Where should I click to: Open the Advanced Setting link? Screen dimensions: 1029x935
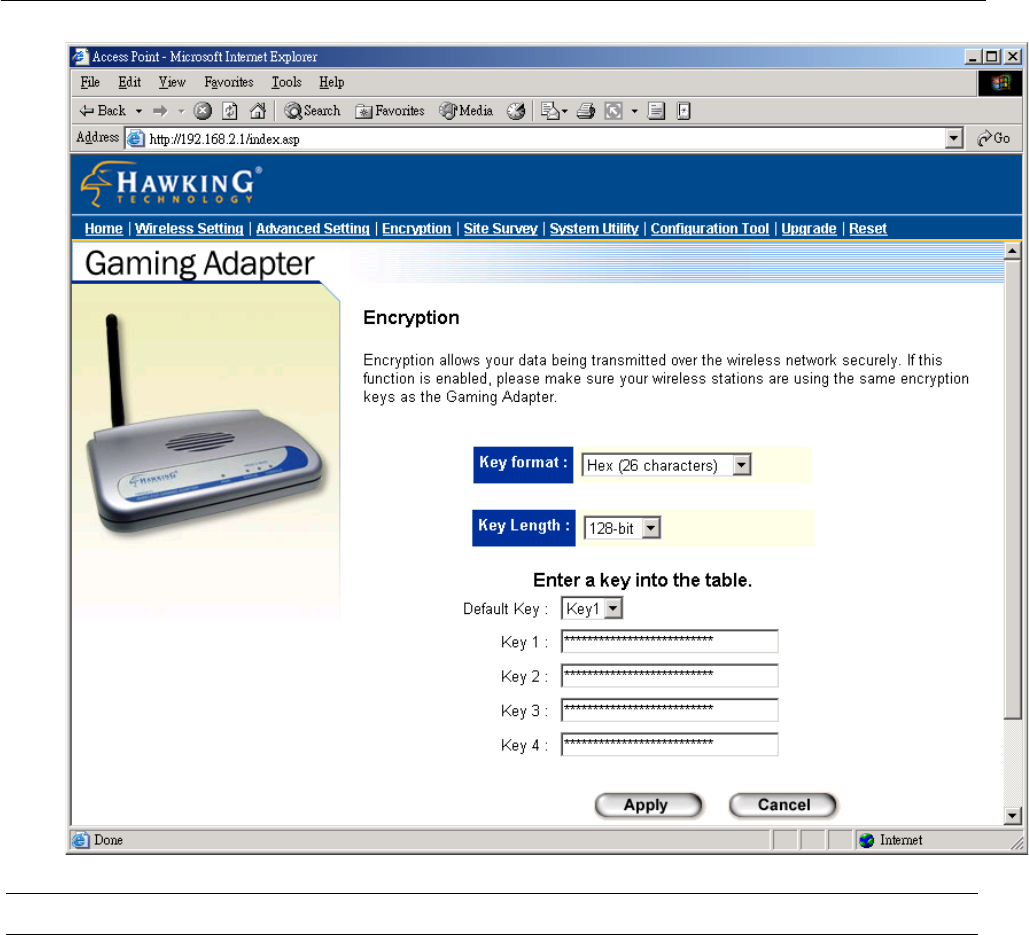tap(312, 229)
